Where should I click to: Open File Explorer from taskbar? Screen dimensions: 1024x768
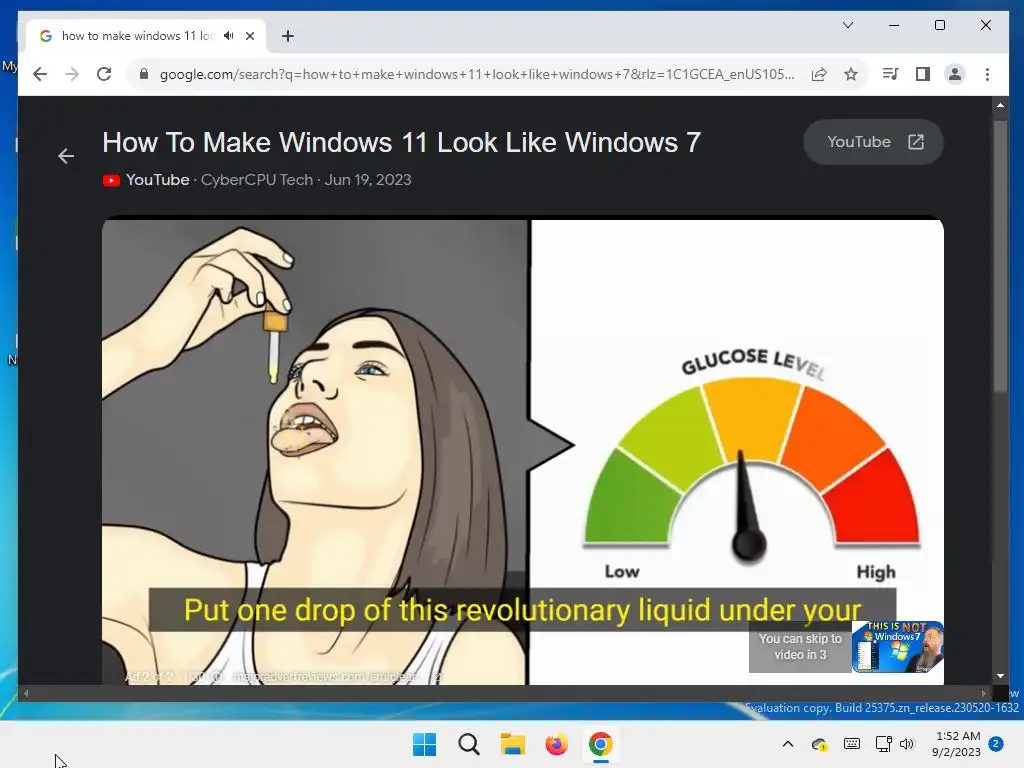pyautogui.click(x=513, y=744)
